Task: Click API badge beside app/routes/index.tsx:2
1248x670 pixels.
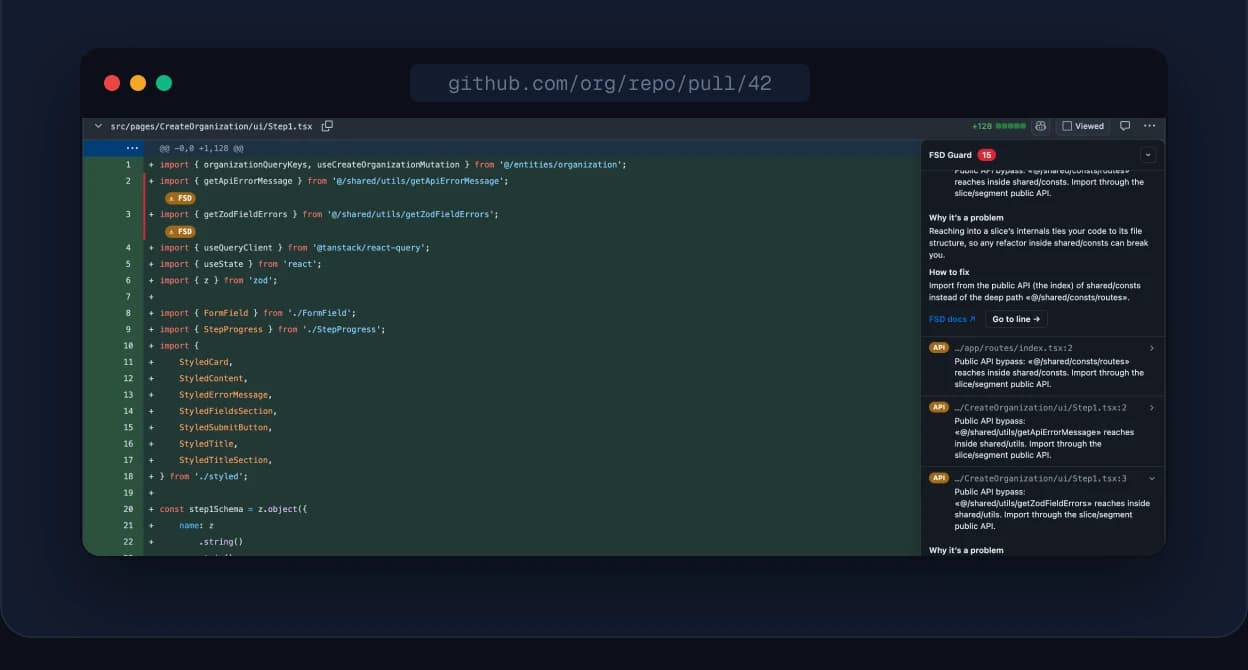Action: pos(939,348)
